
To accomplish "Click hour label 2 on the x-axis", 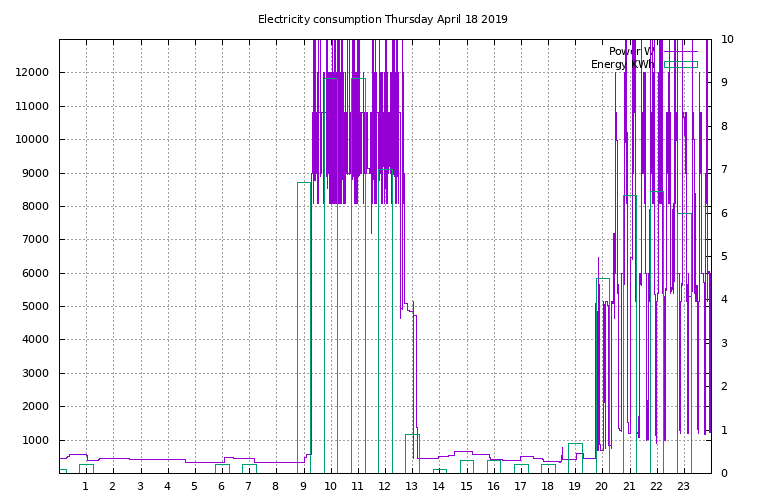I will pos(113,486).
